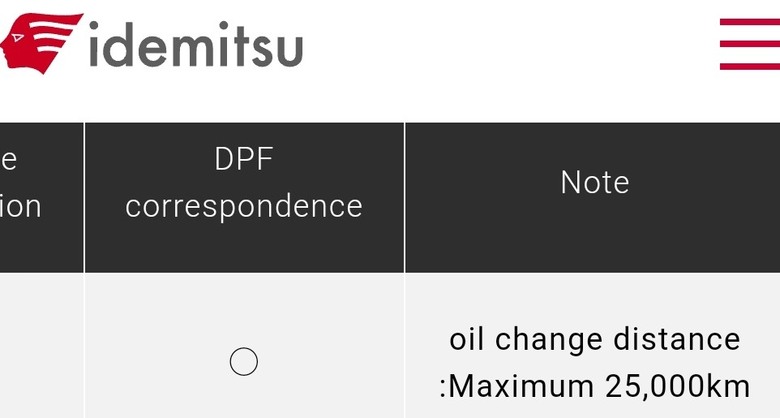Tap the bottom bar of hamburger icon

750,66
